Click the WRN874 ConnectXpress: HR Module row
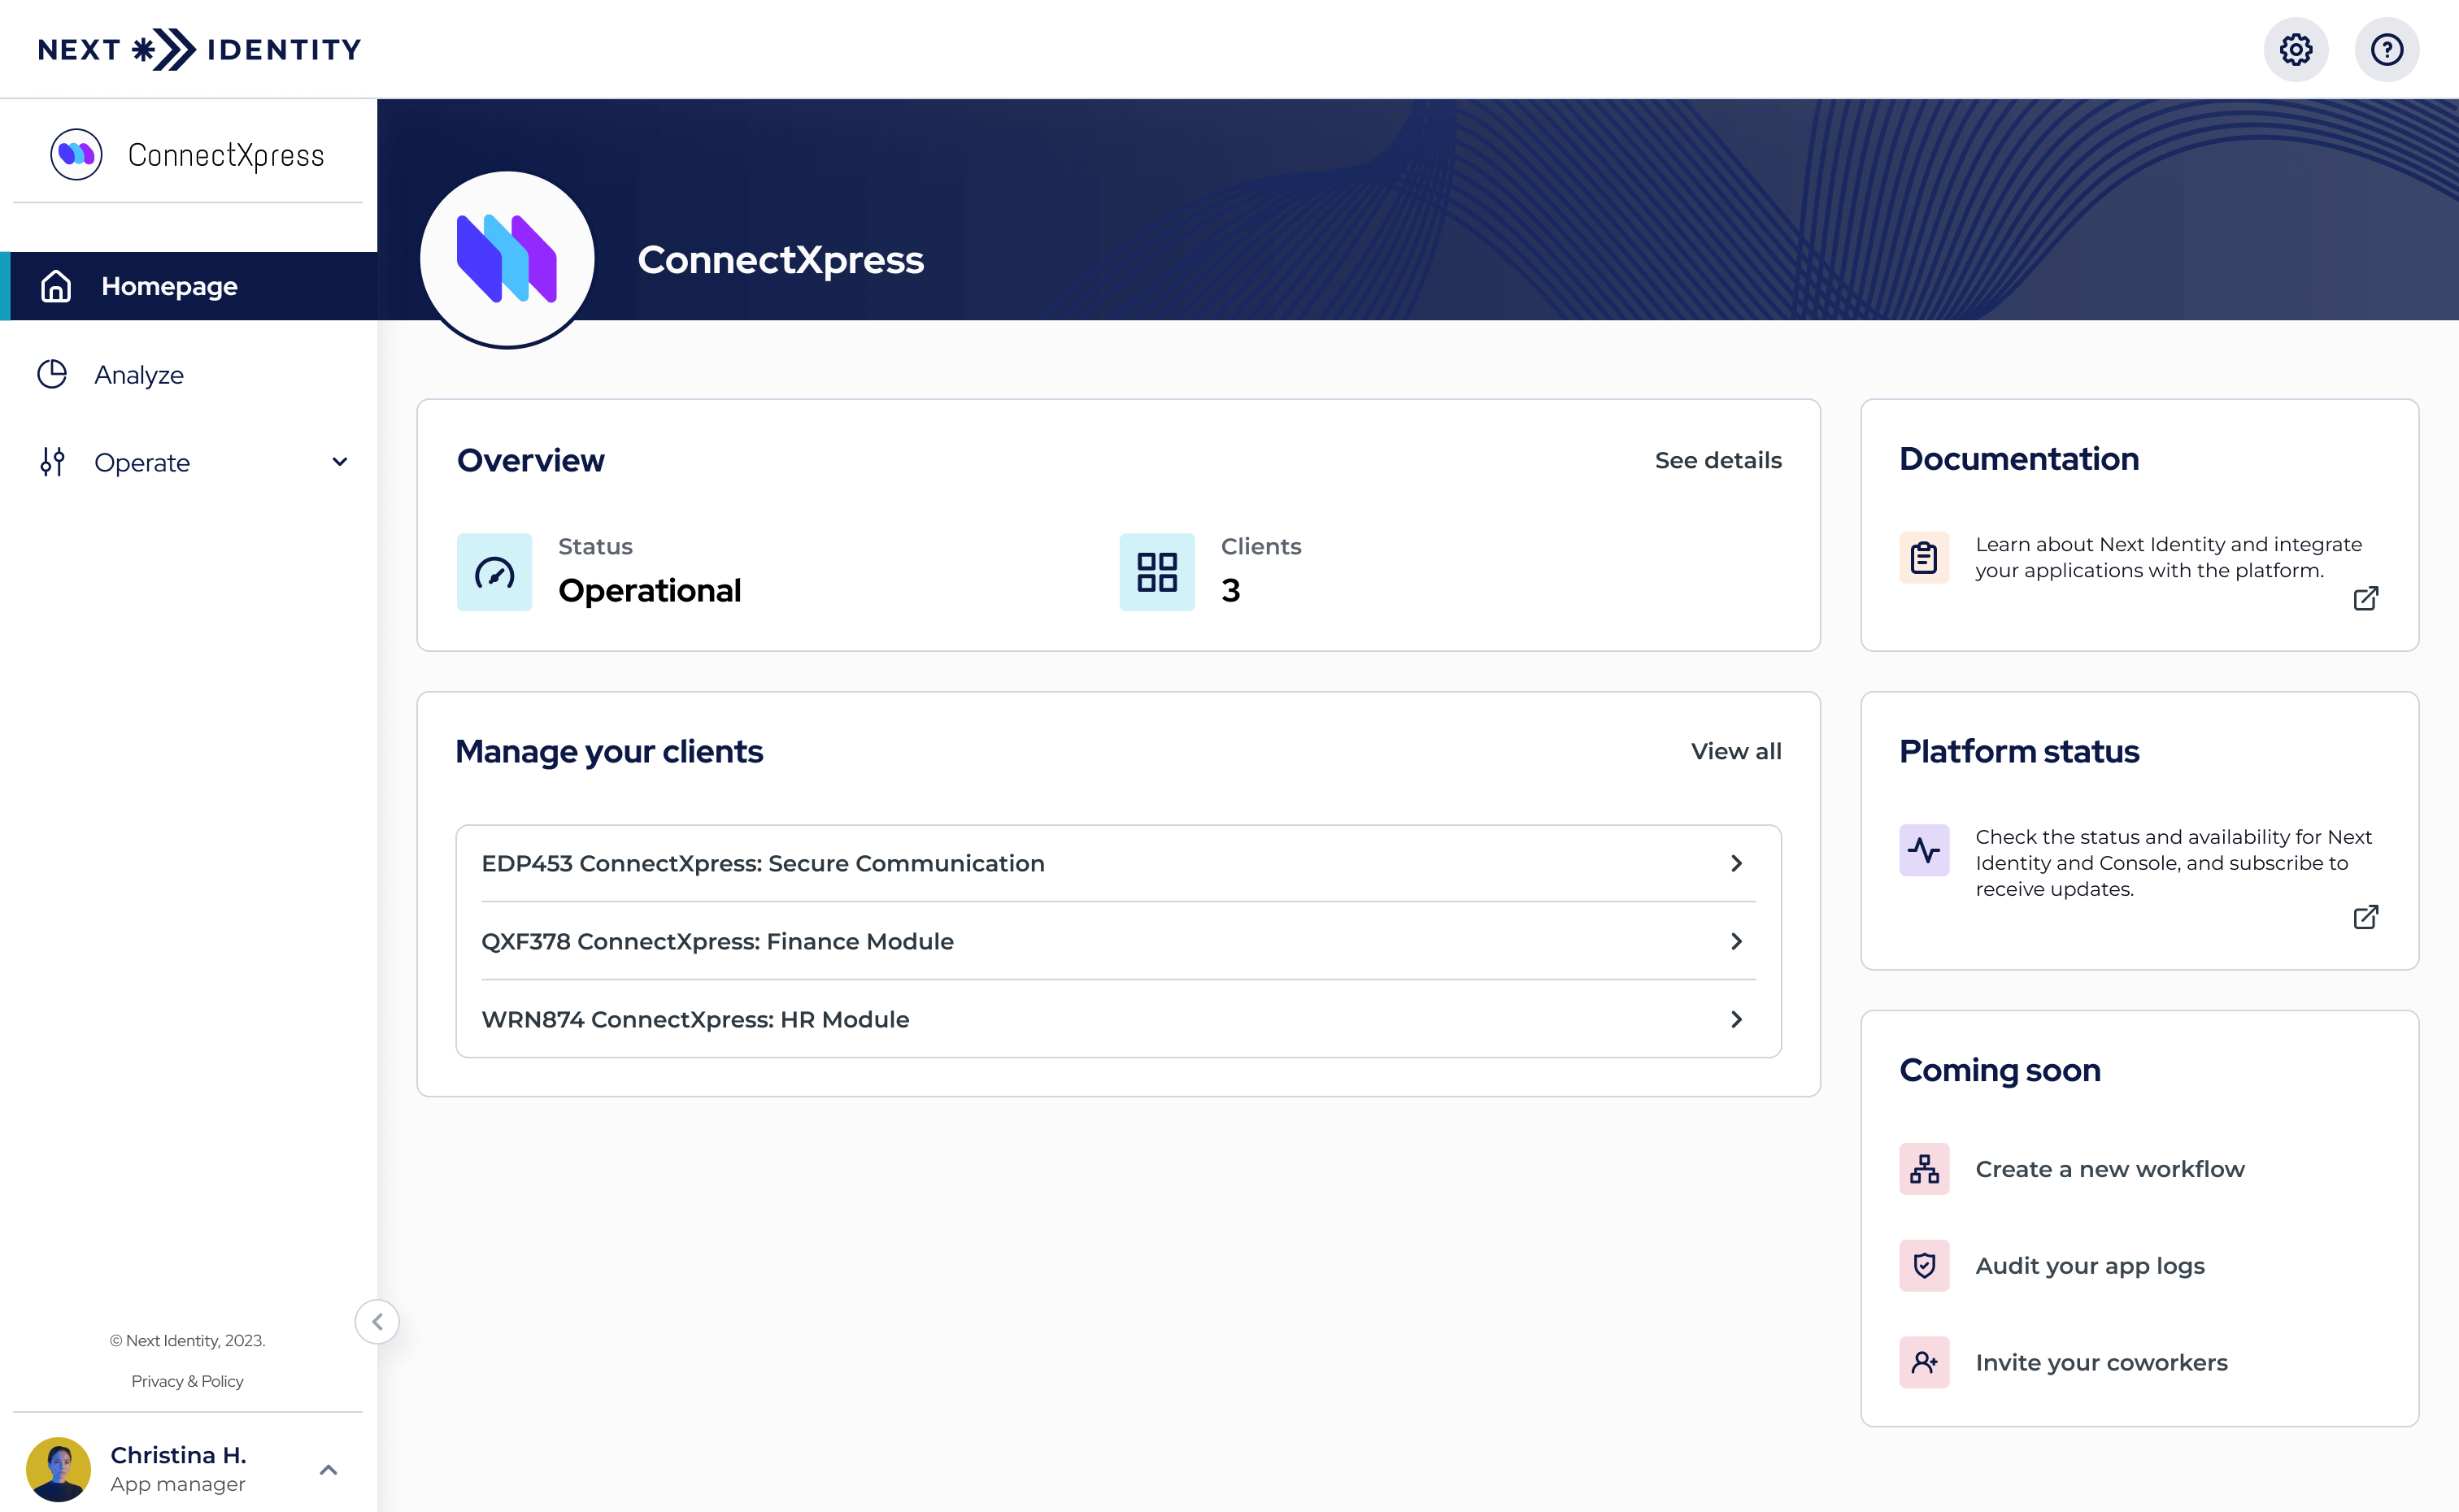The width and height of the screenshot is (2459, 1512). [x=1119, y=1019]
